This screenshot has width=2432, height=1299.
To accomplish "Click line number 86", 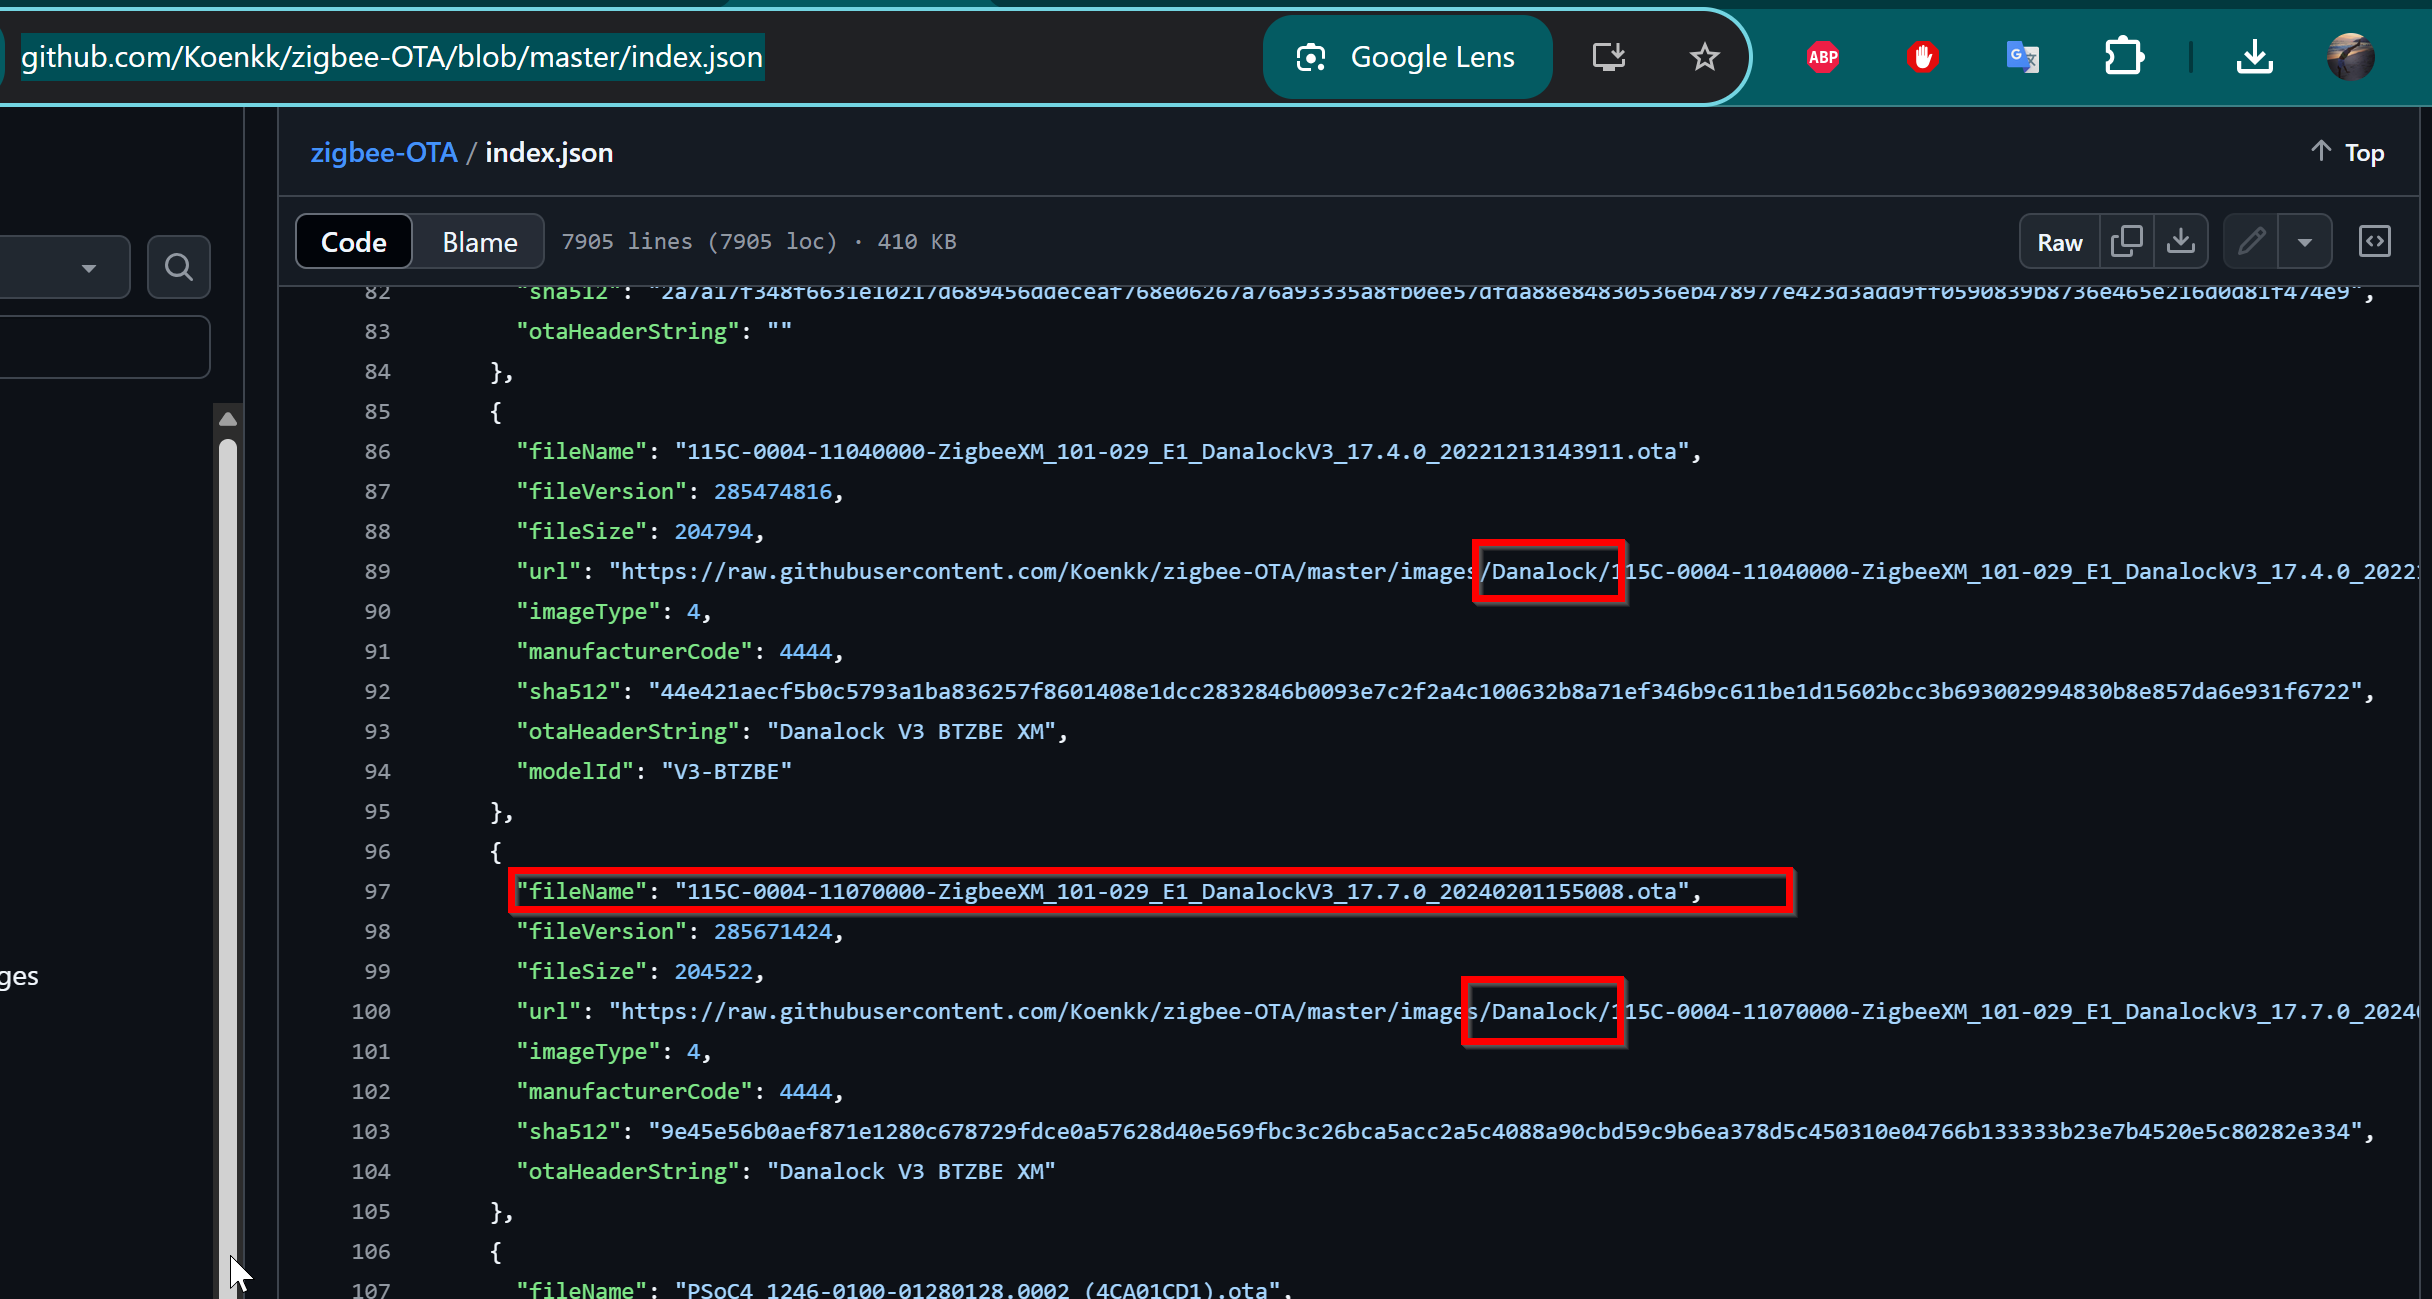I will [377, 452].
